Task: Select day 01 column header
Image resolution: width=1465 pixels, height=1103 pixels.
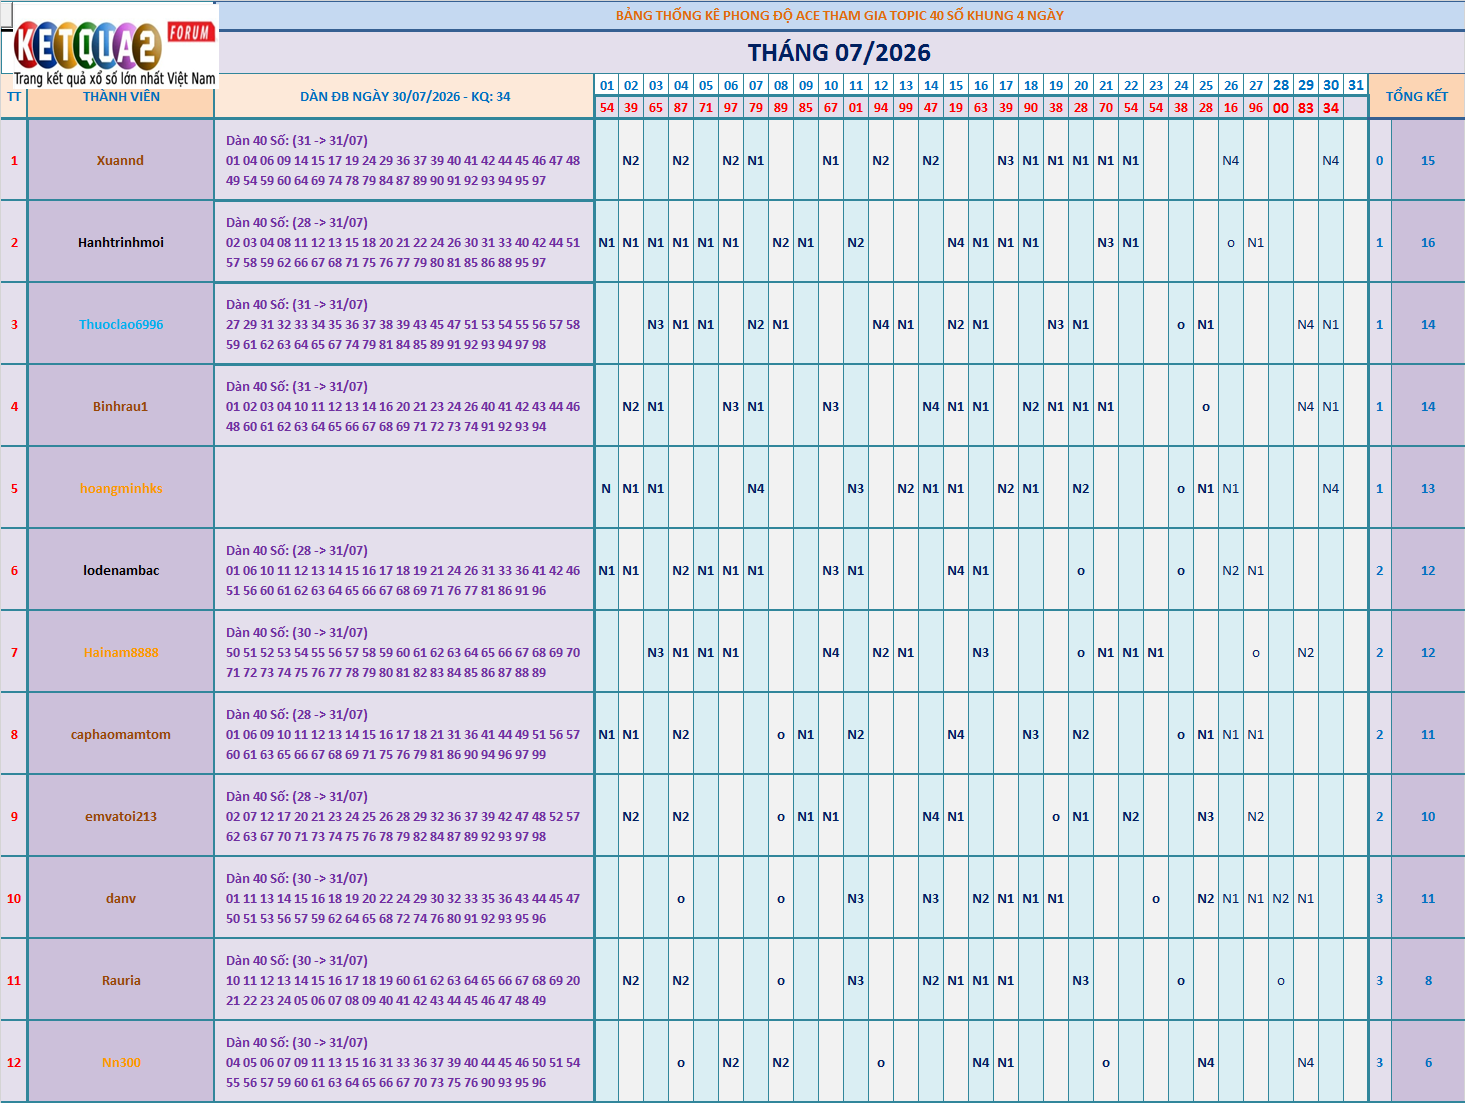Action: tap(607, 85)
